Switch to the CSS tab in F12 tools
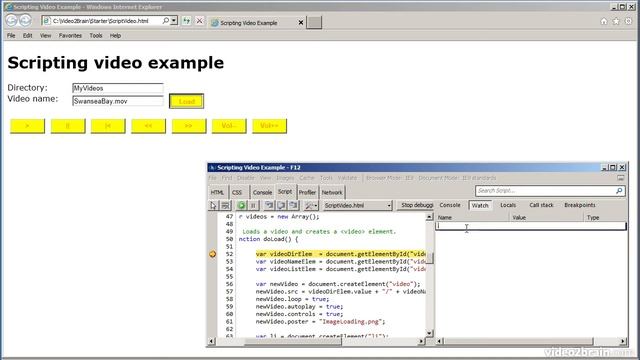This screenshot has height=360, width=640. coord(237,192)
